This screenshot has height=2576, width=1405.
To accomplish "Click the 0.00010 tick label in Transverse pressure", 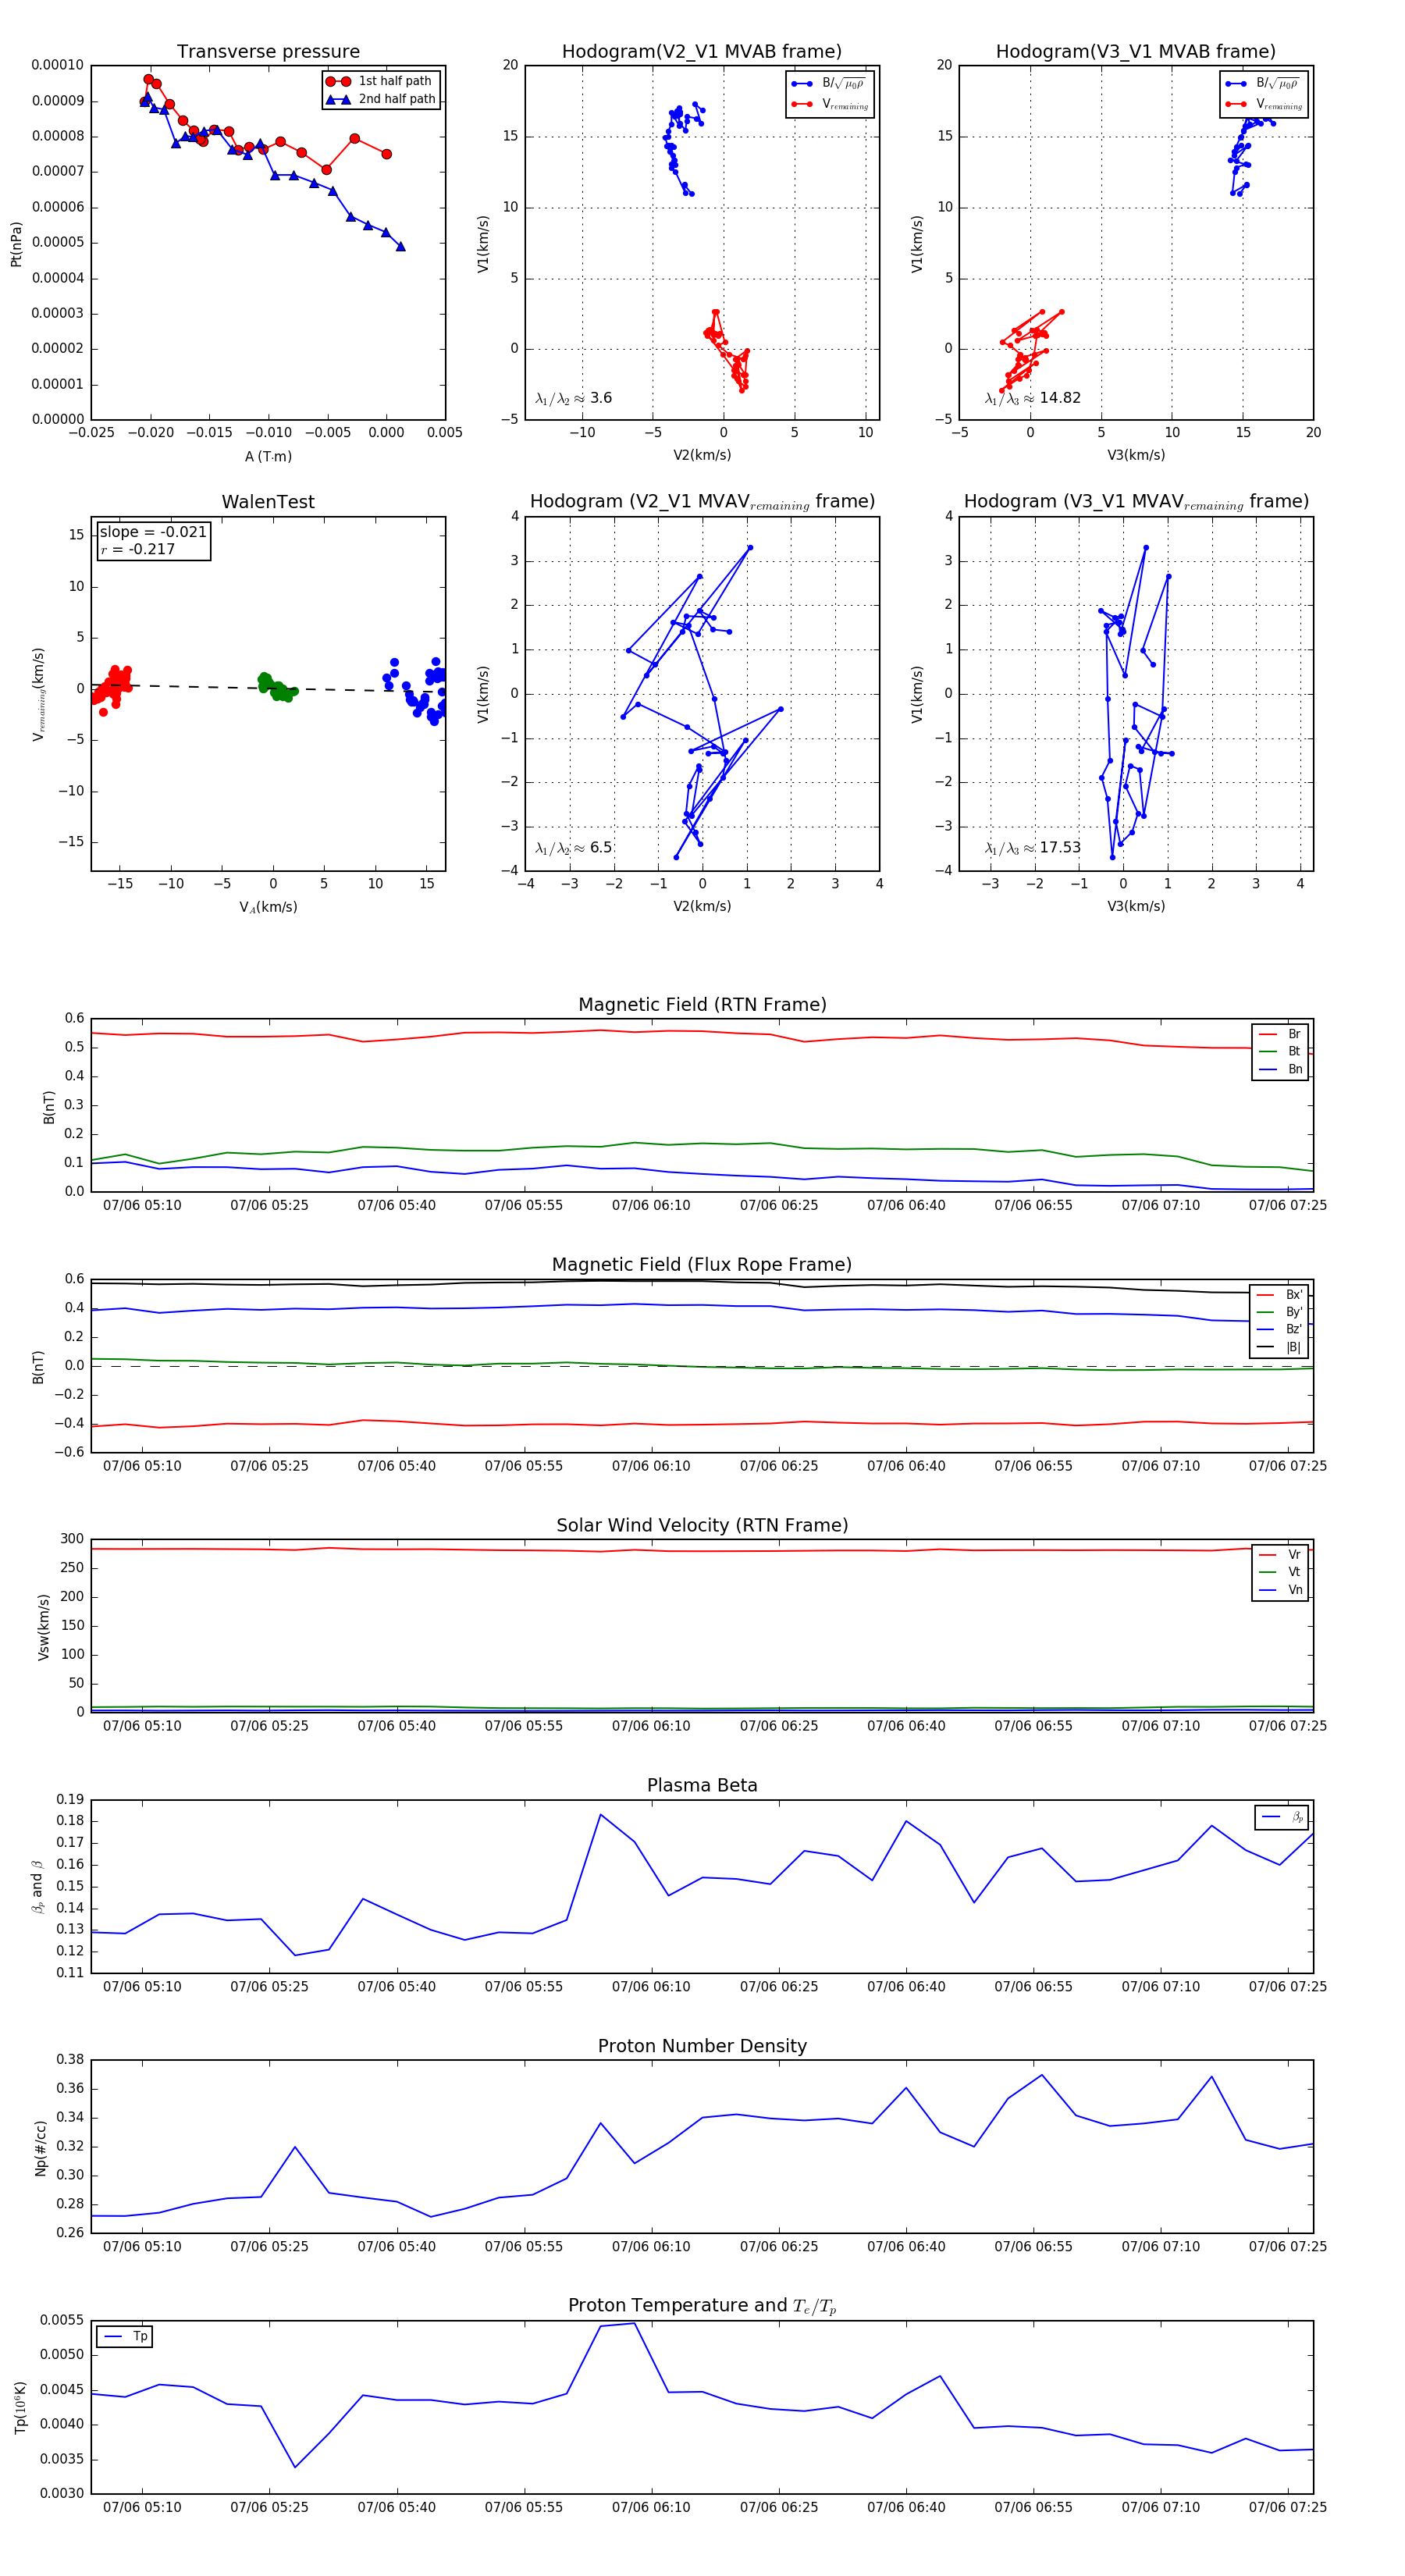I will [58, 65].
